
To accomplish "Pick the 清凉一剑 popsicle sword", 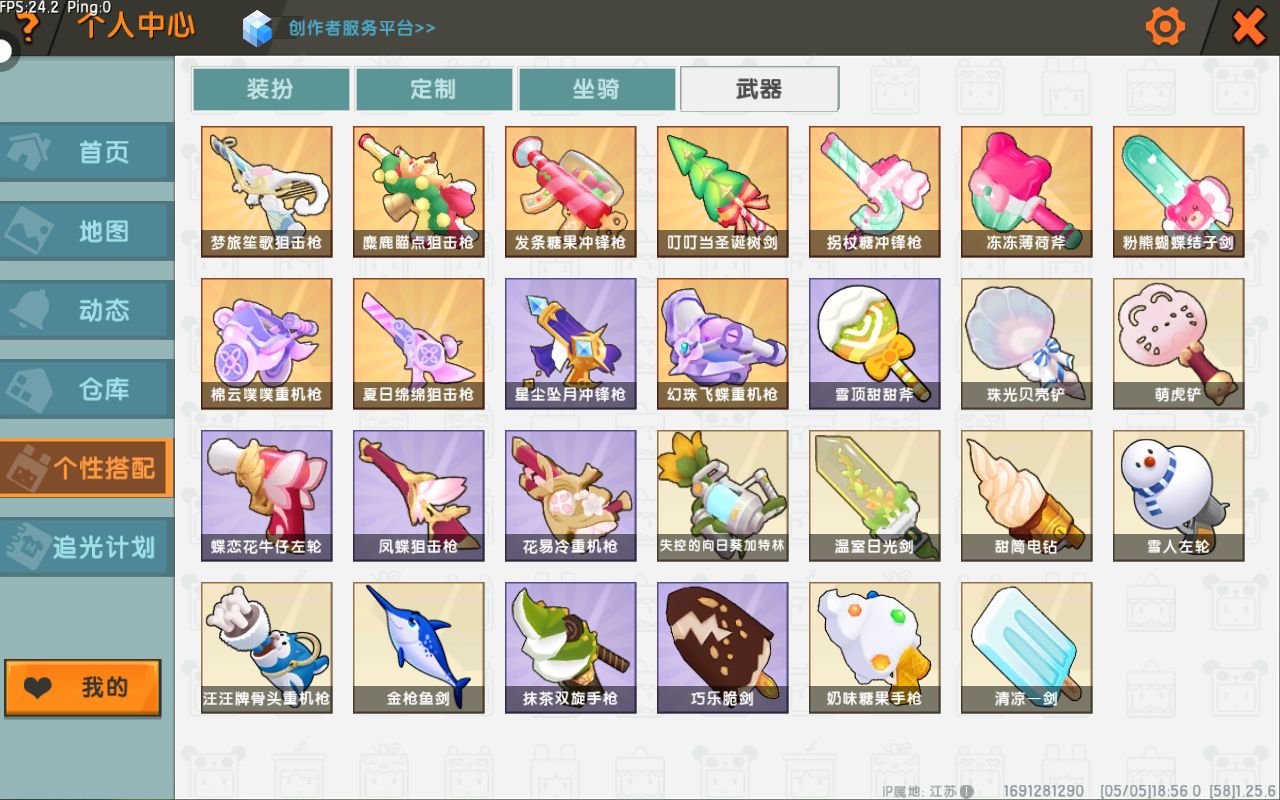I will [1027, 648].
